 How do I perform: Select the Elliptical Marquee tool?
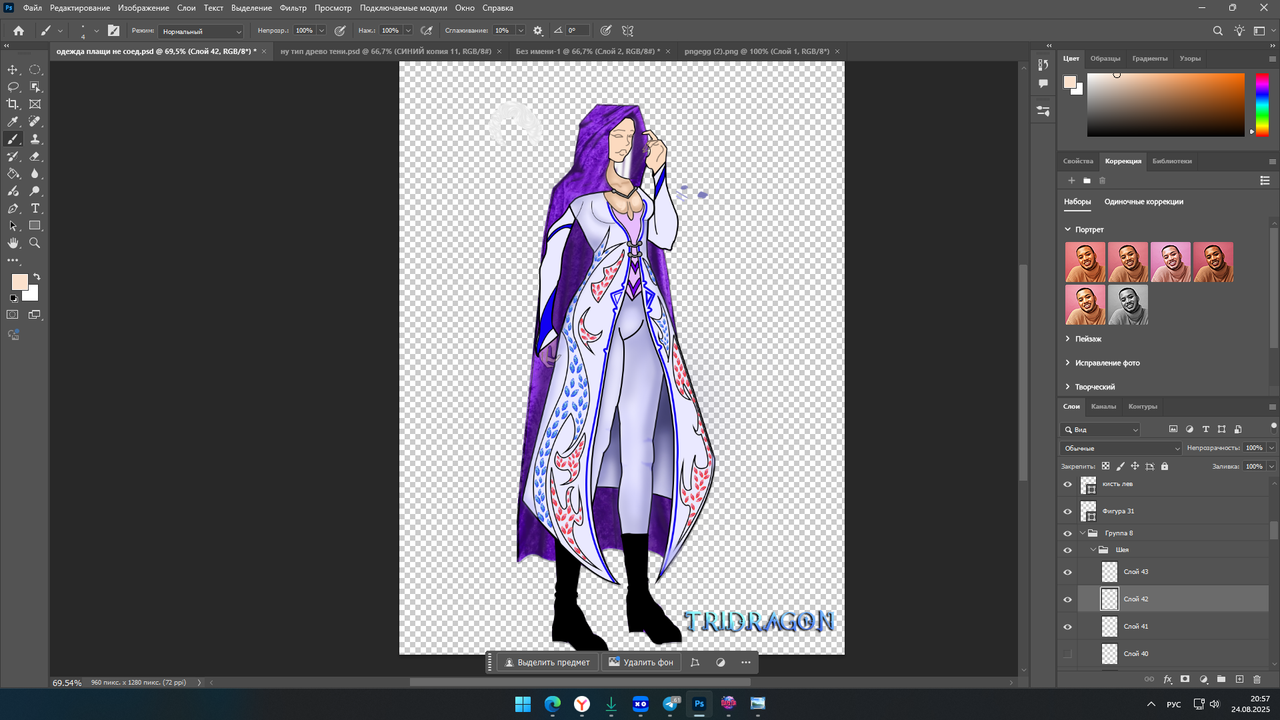click(35, 69)
